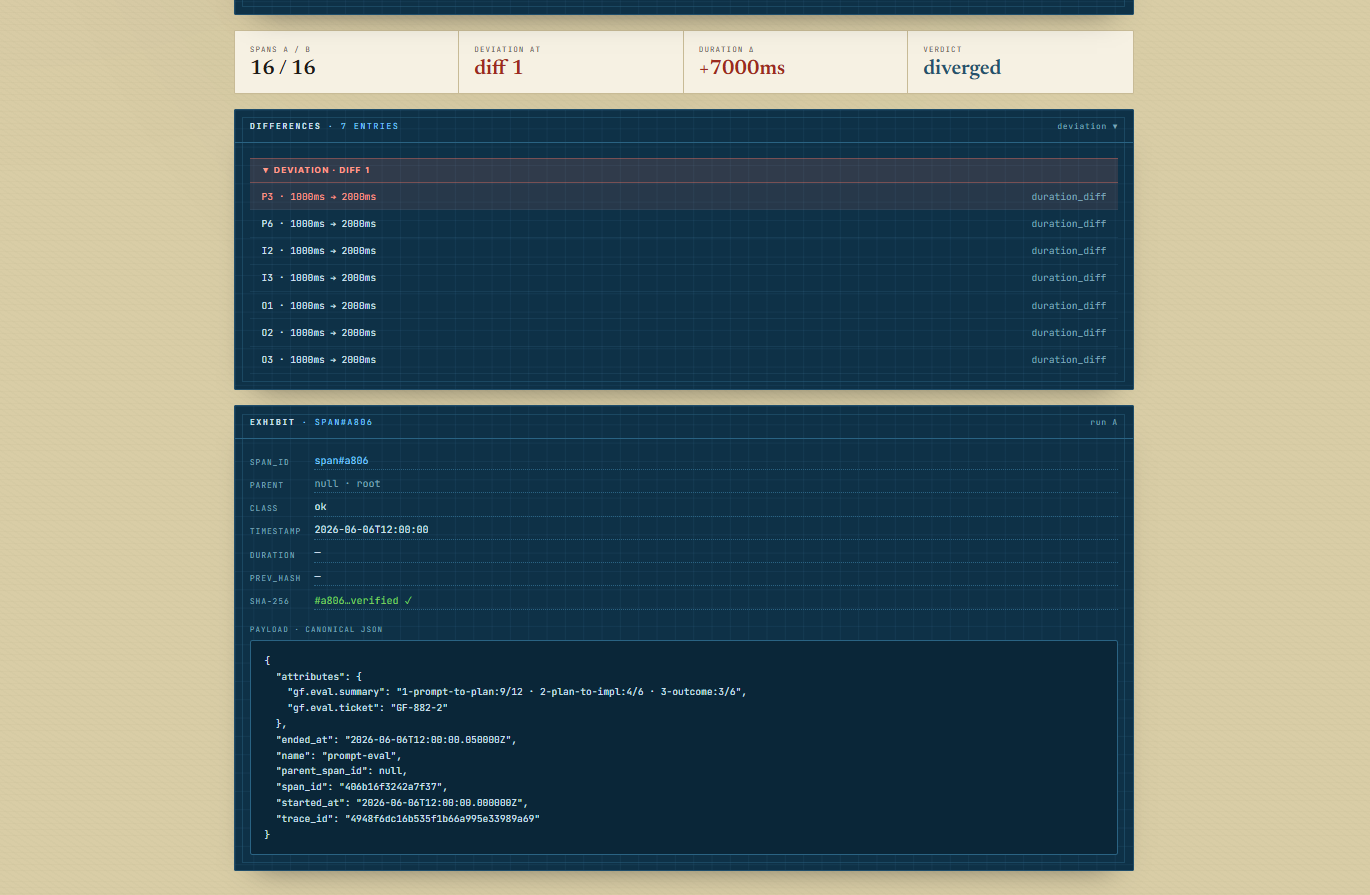This screenshot has width=1370, height=895.
Task: Click the gf.eval.summary line in payload JSON
Action: (517, 692)
